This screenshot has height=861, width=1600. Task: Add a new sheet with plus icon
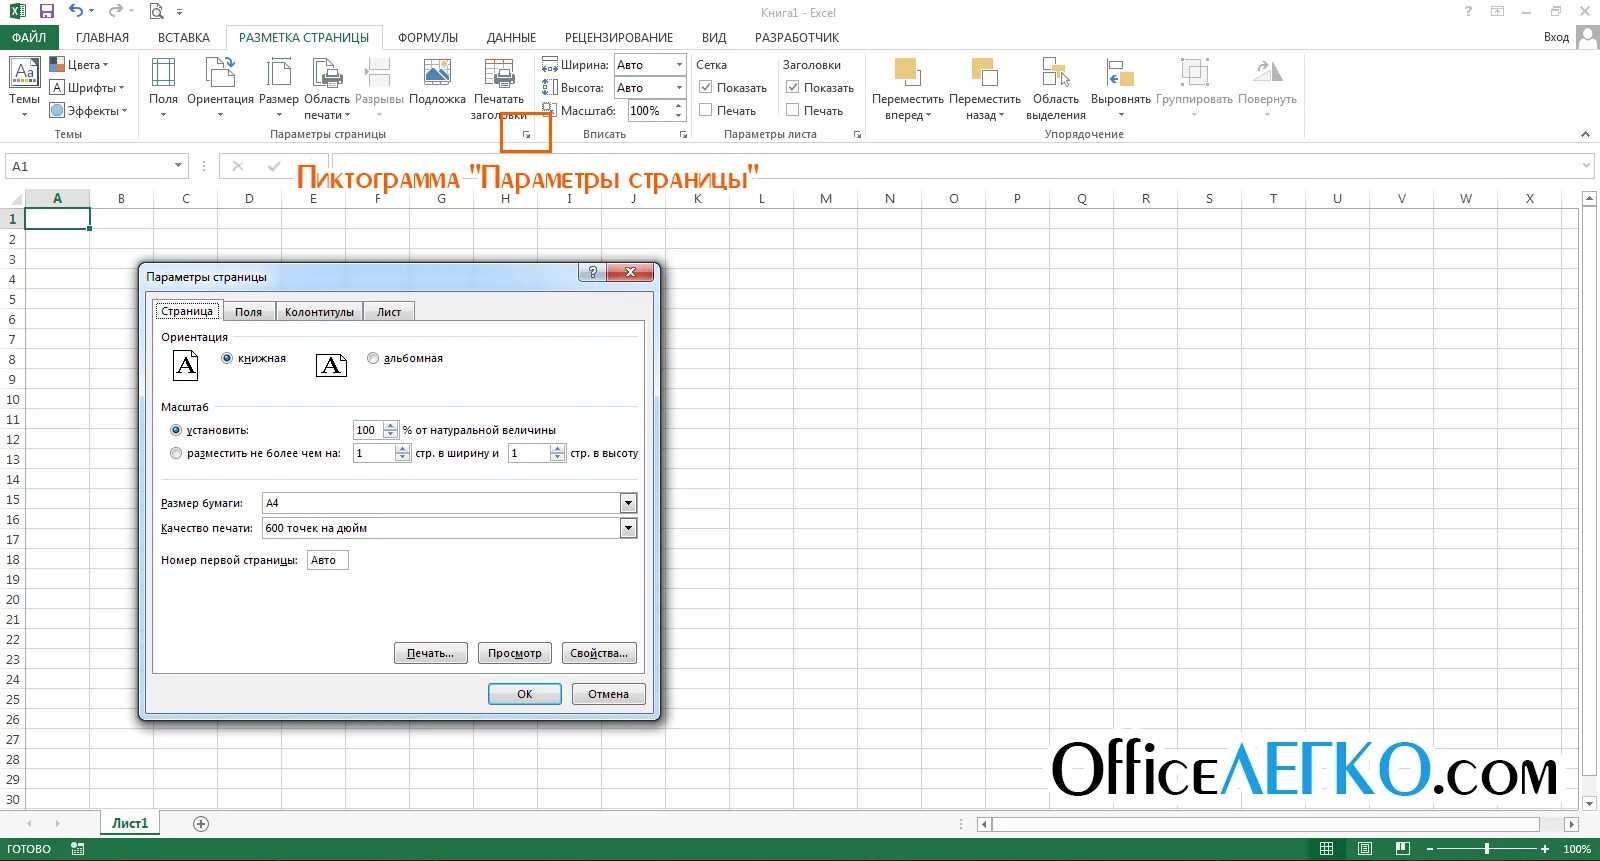click(x=201, y=824)
